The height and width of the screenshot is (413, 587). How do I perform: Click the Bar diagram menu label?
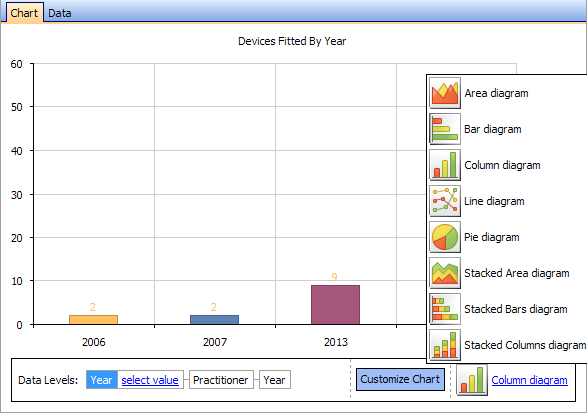(x=493, y=129)
